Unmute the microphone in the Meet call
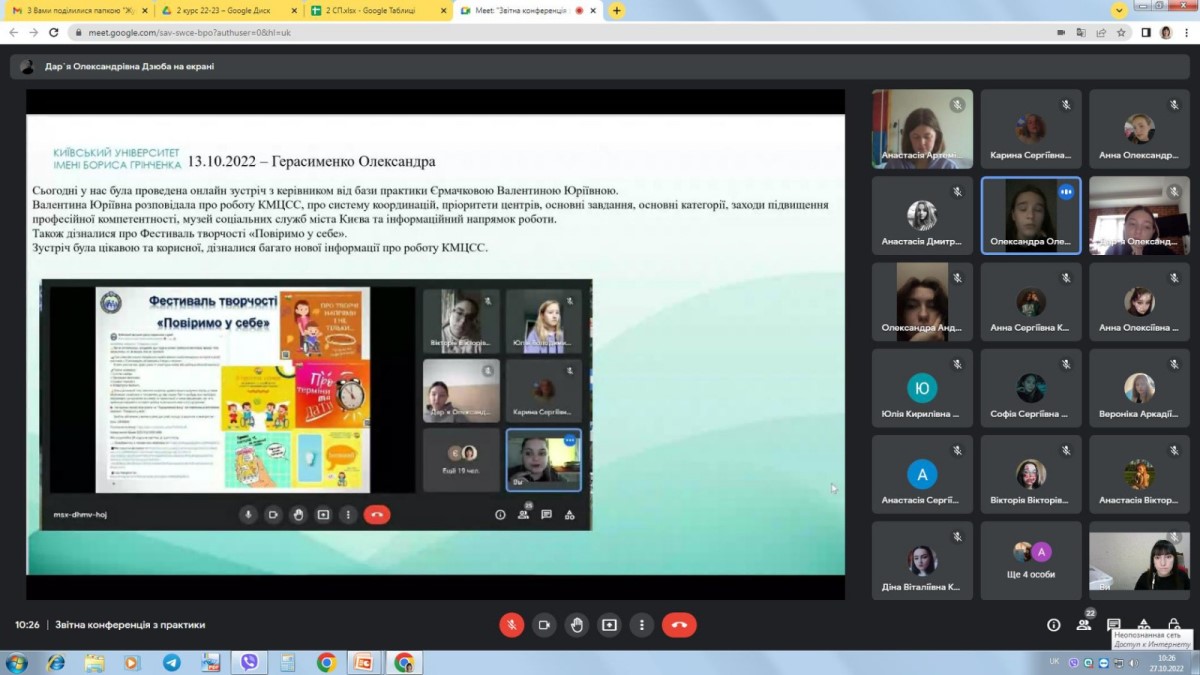This screenshot has height=675, width=1200. pos(511,625)
